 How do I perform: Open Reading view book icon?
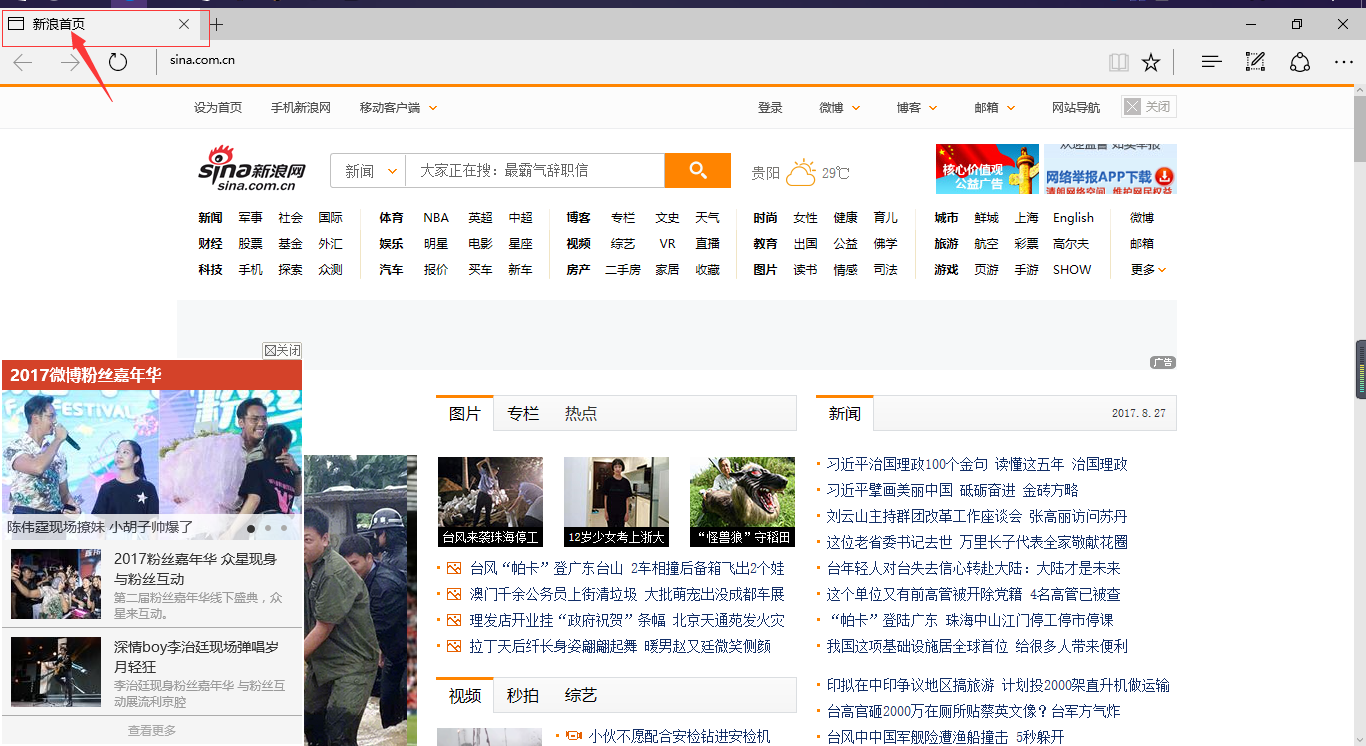tap(1118, 62)
